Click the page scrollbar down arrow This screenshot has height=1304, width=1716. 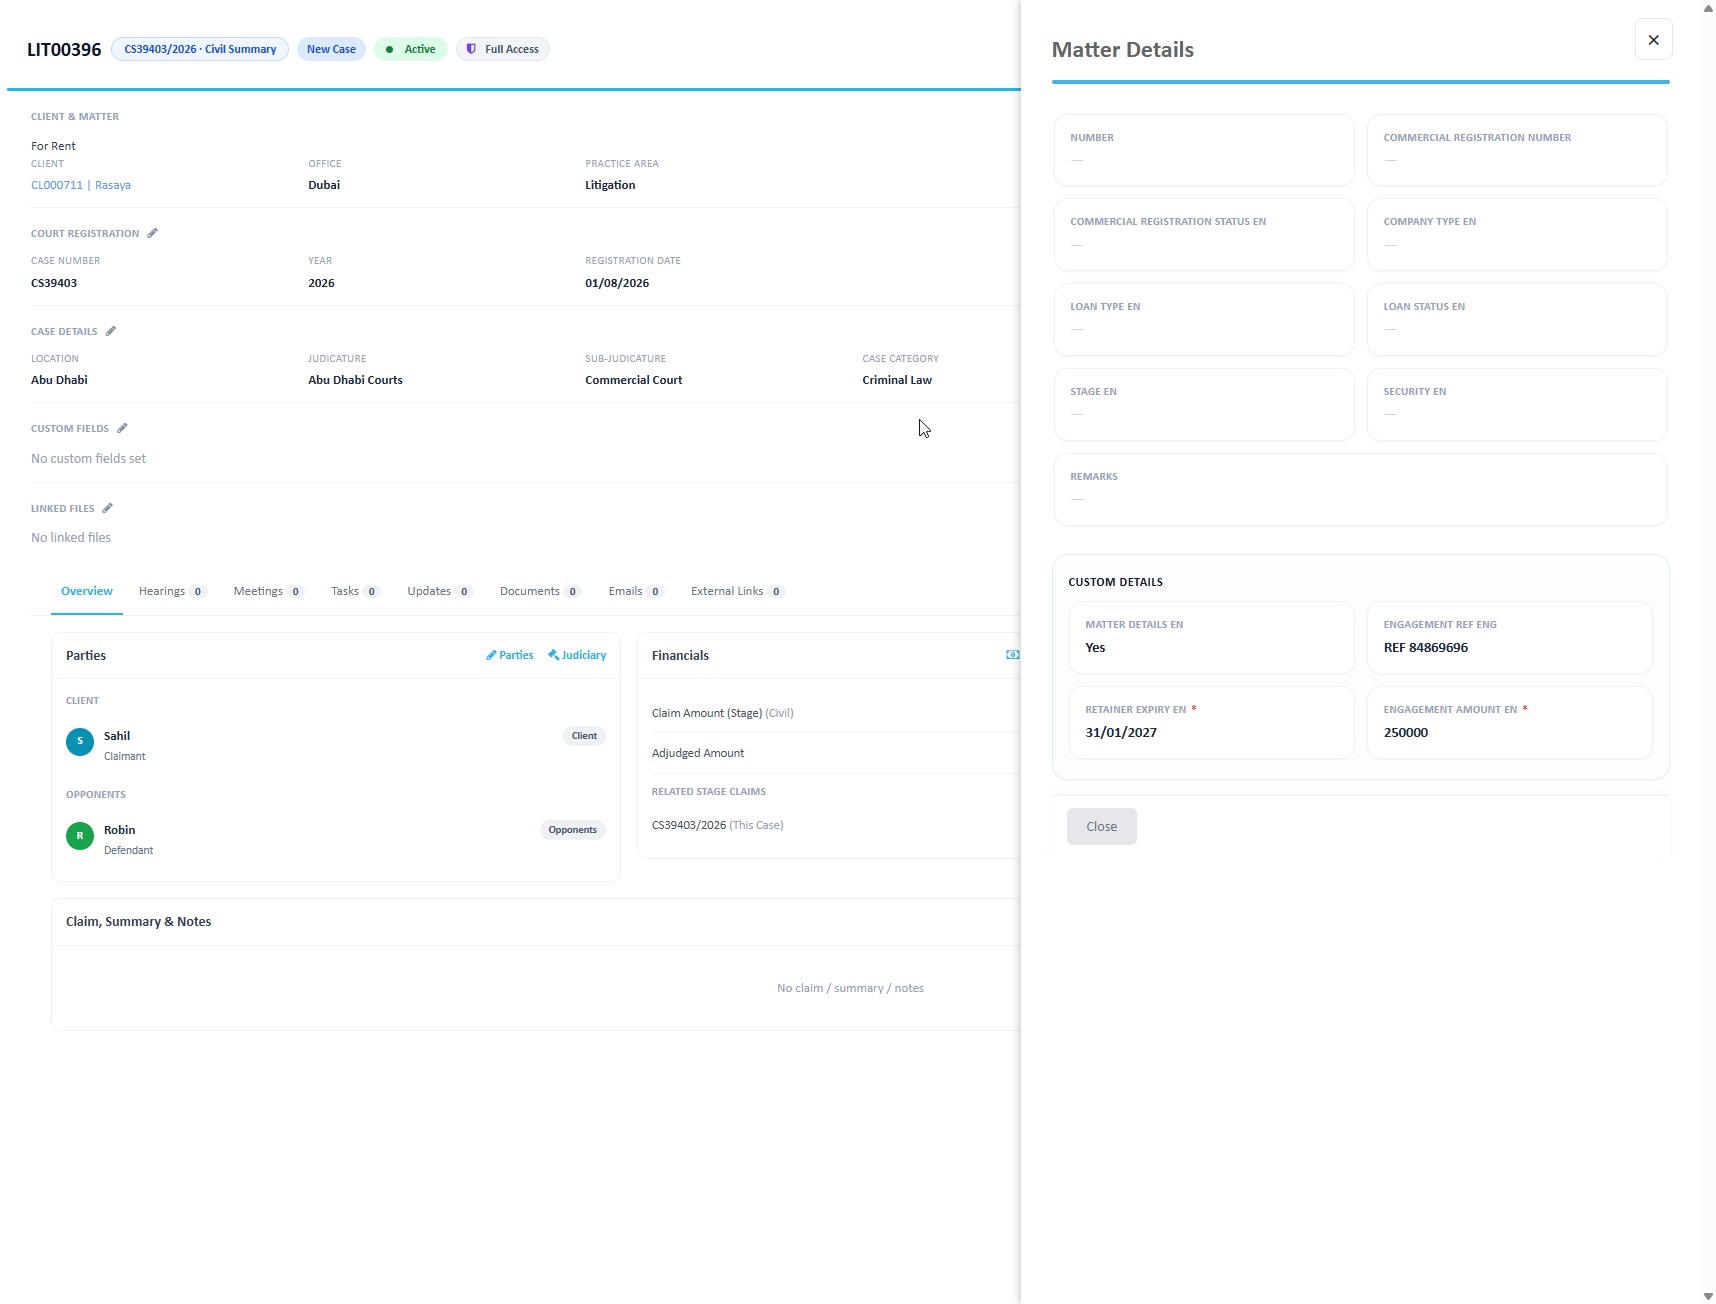1707,1296
